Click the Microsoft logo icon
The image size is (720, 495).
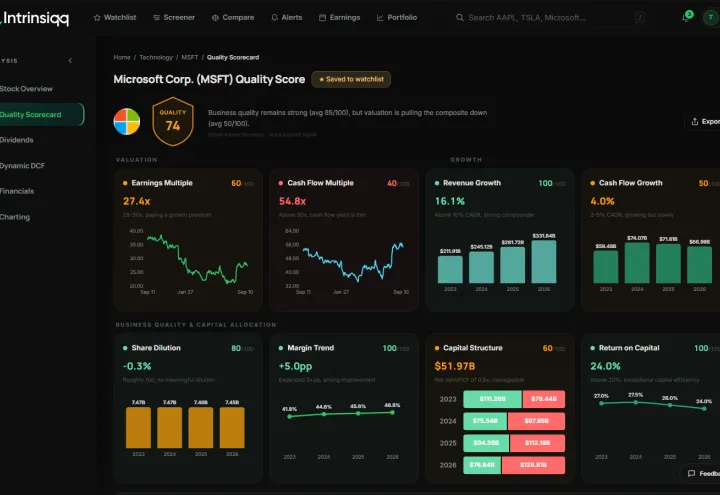click(127, 122)
